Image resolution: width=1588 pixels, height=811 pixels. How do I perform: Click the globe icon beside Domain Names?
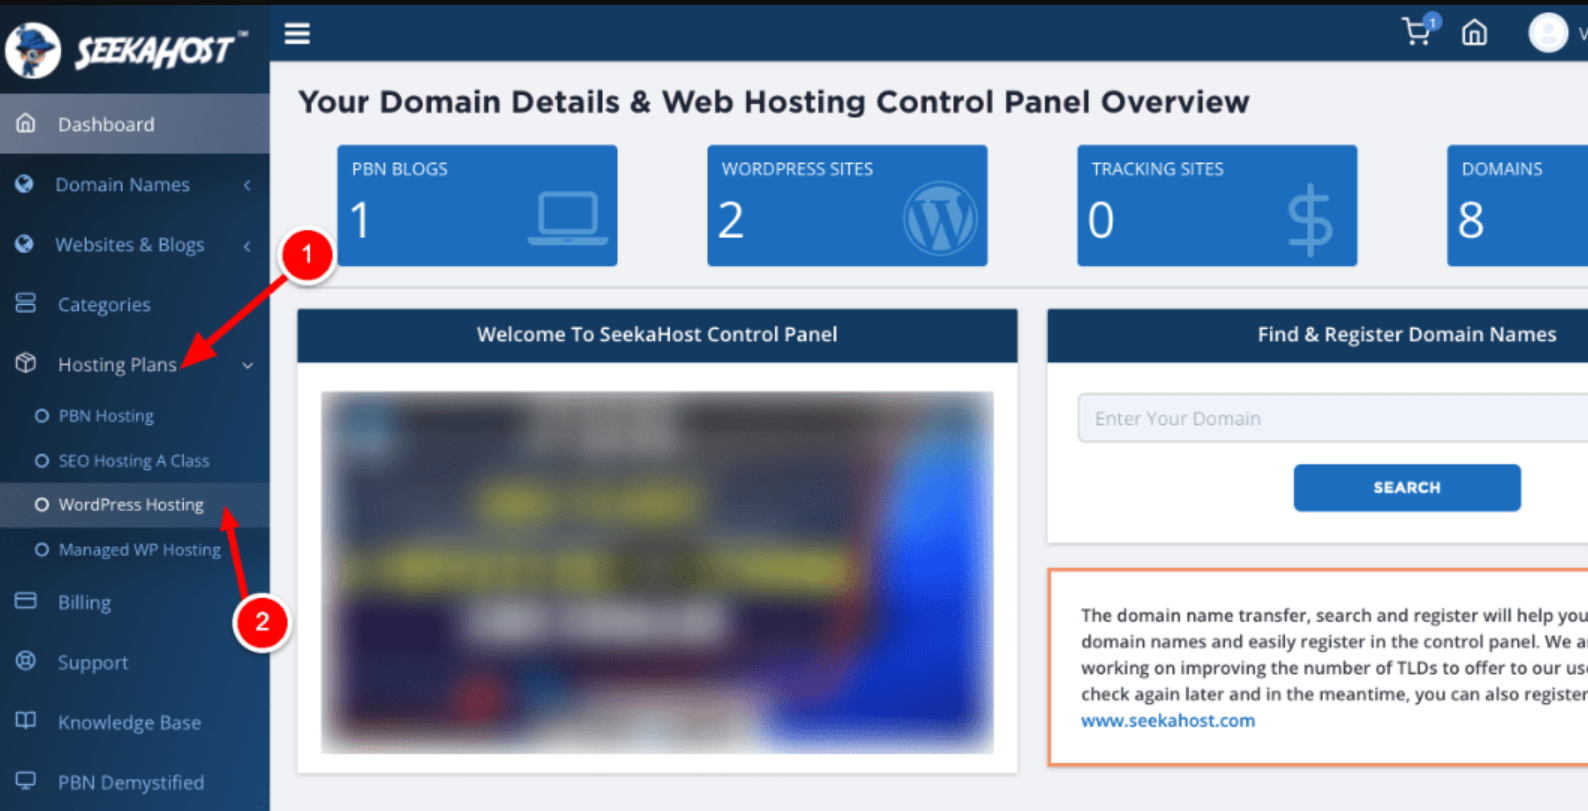click(x=25, y=184)
